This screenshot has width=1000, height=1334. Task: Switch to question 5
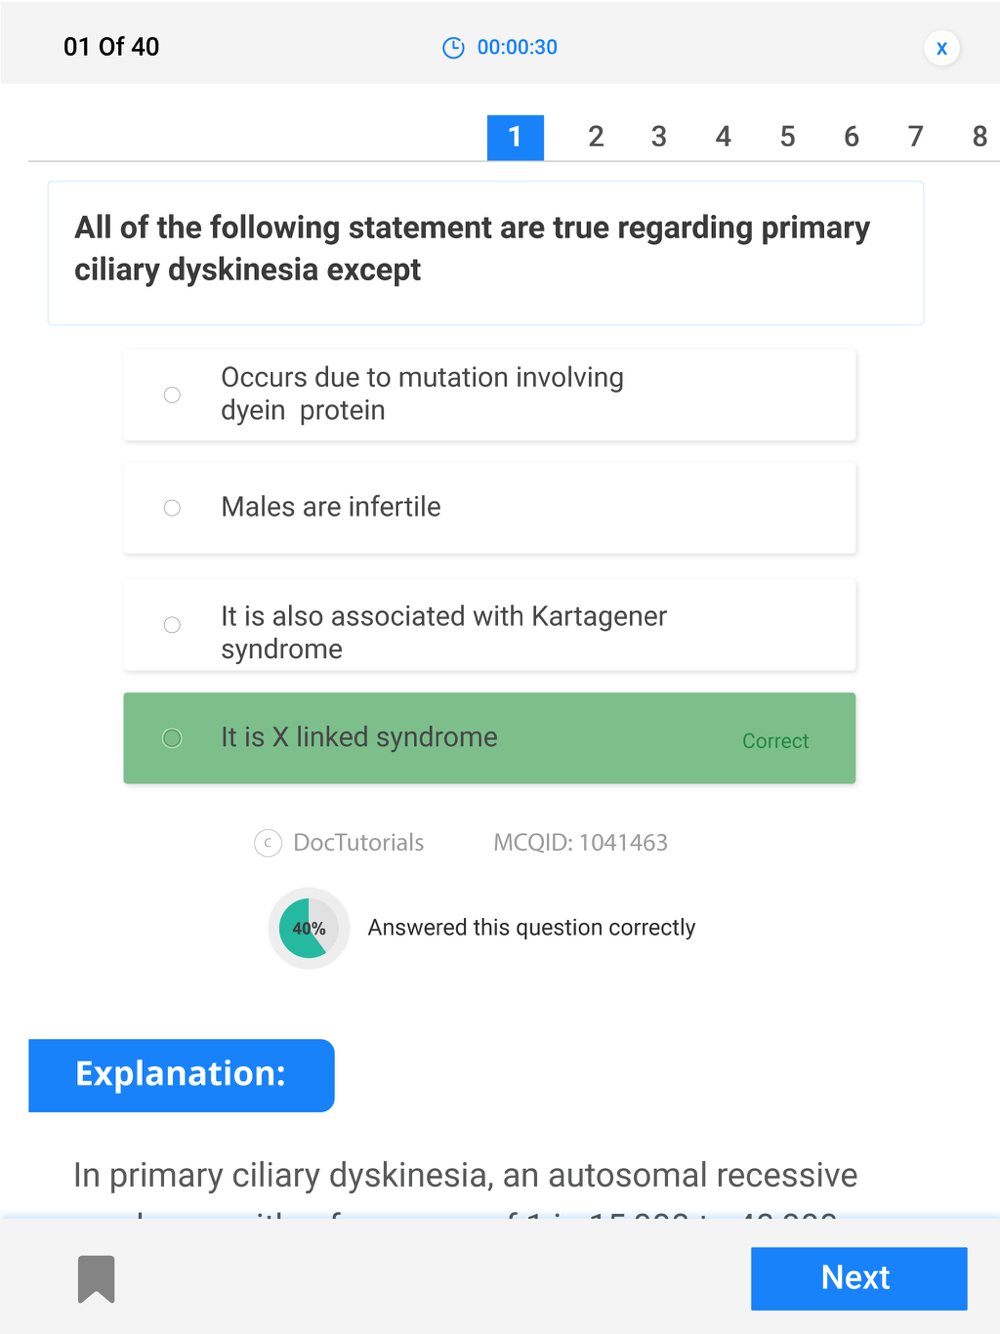click(x=788, y=137)
